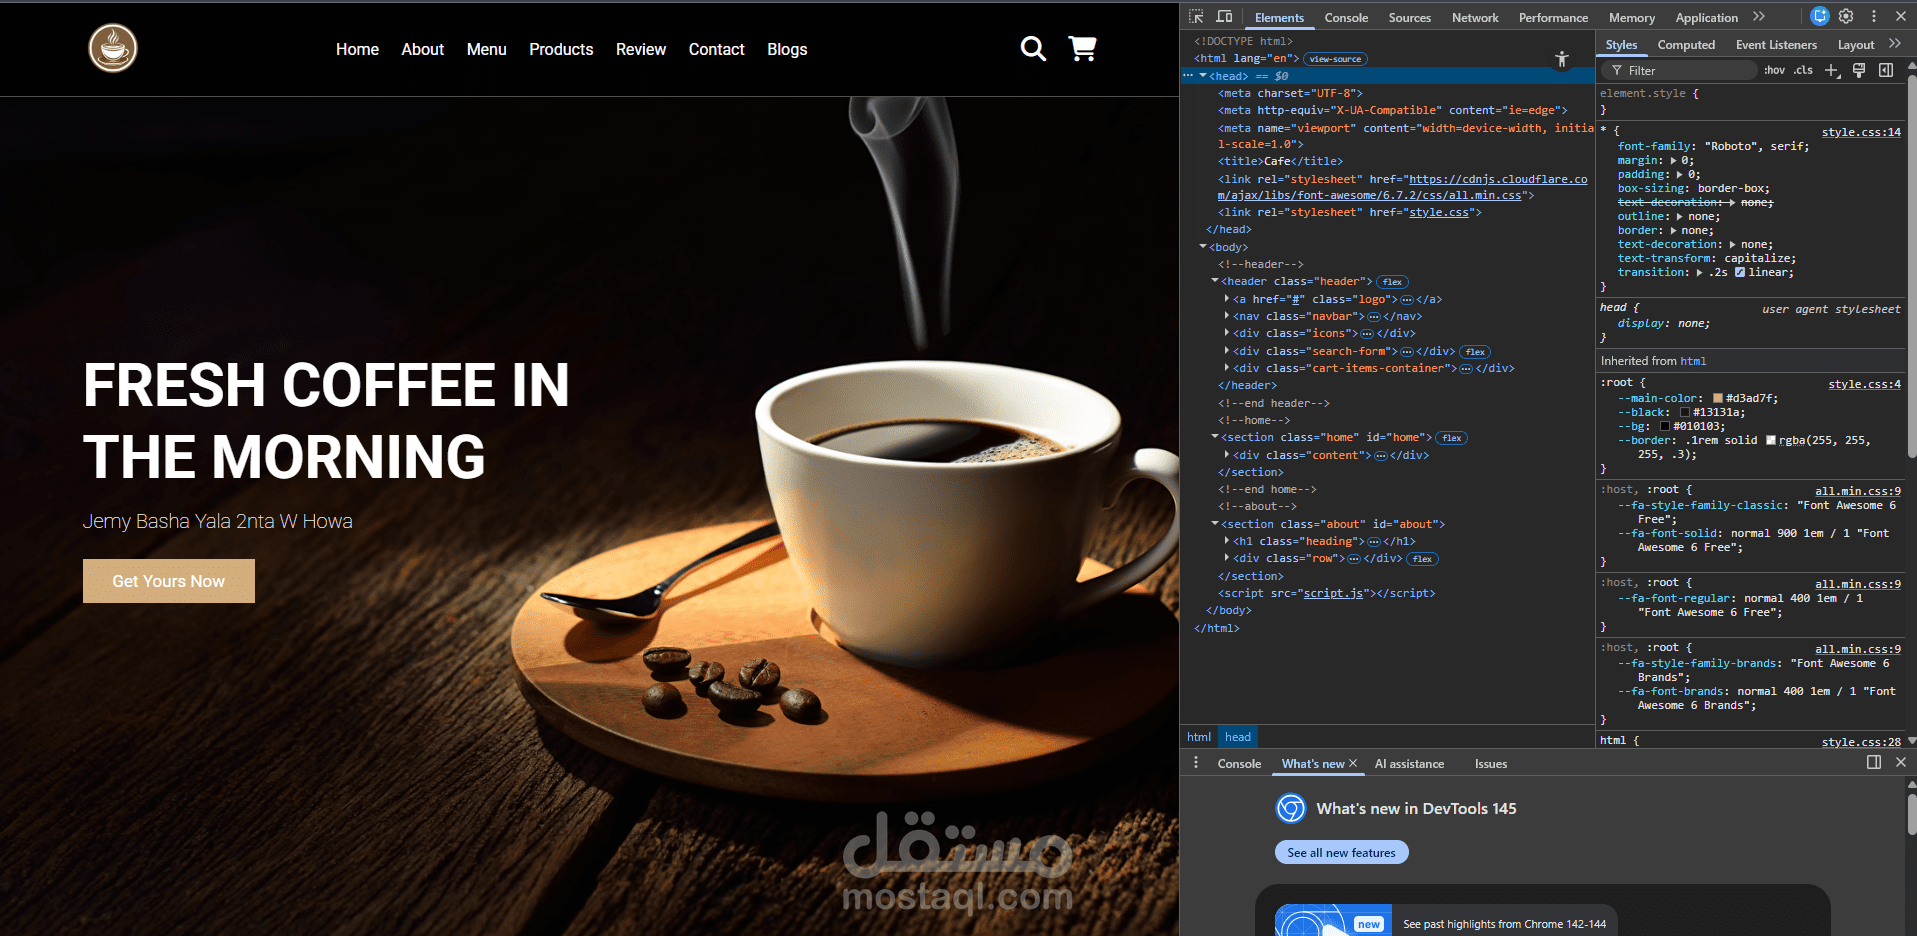Click the view-source badge

[x=1335, y=59]
